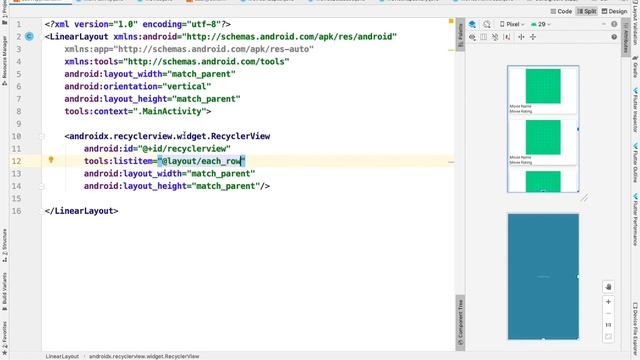
Task: Open the Palette side panel
Action: 460,34
